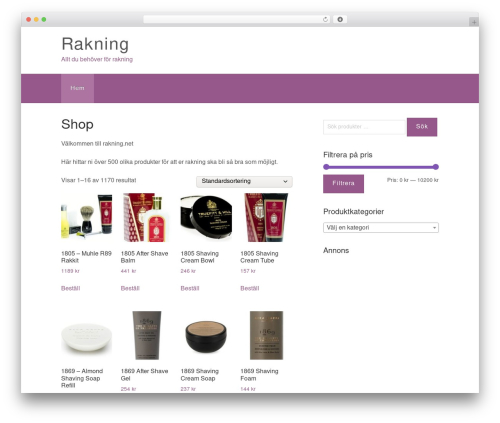Click the browser reload icon

pyautogui.click(x=325, y=20)
